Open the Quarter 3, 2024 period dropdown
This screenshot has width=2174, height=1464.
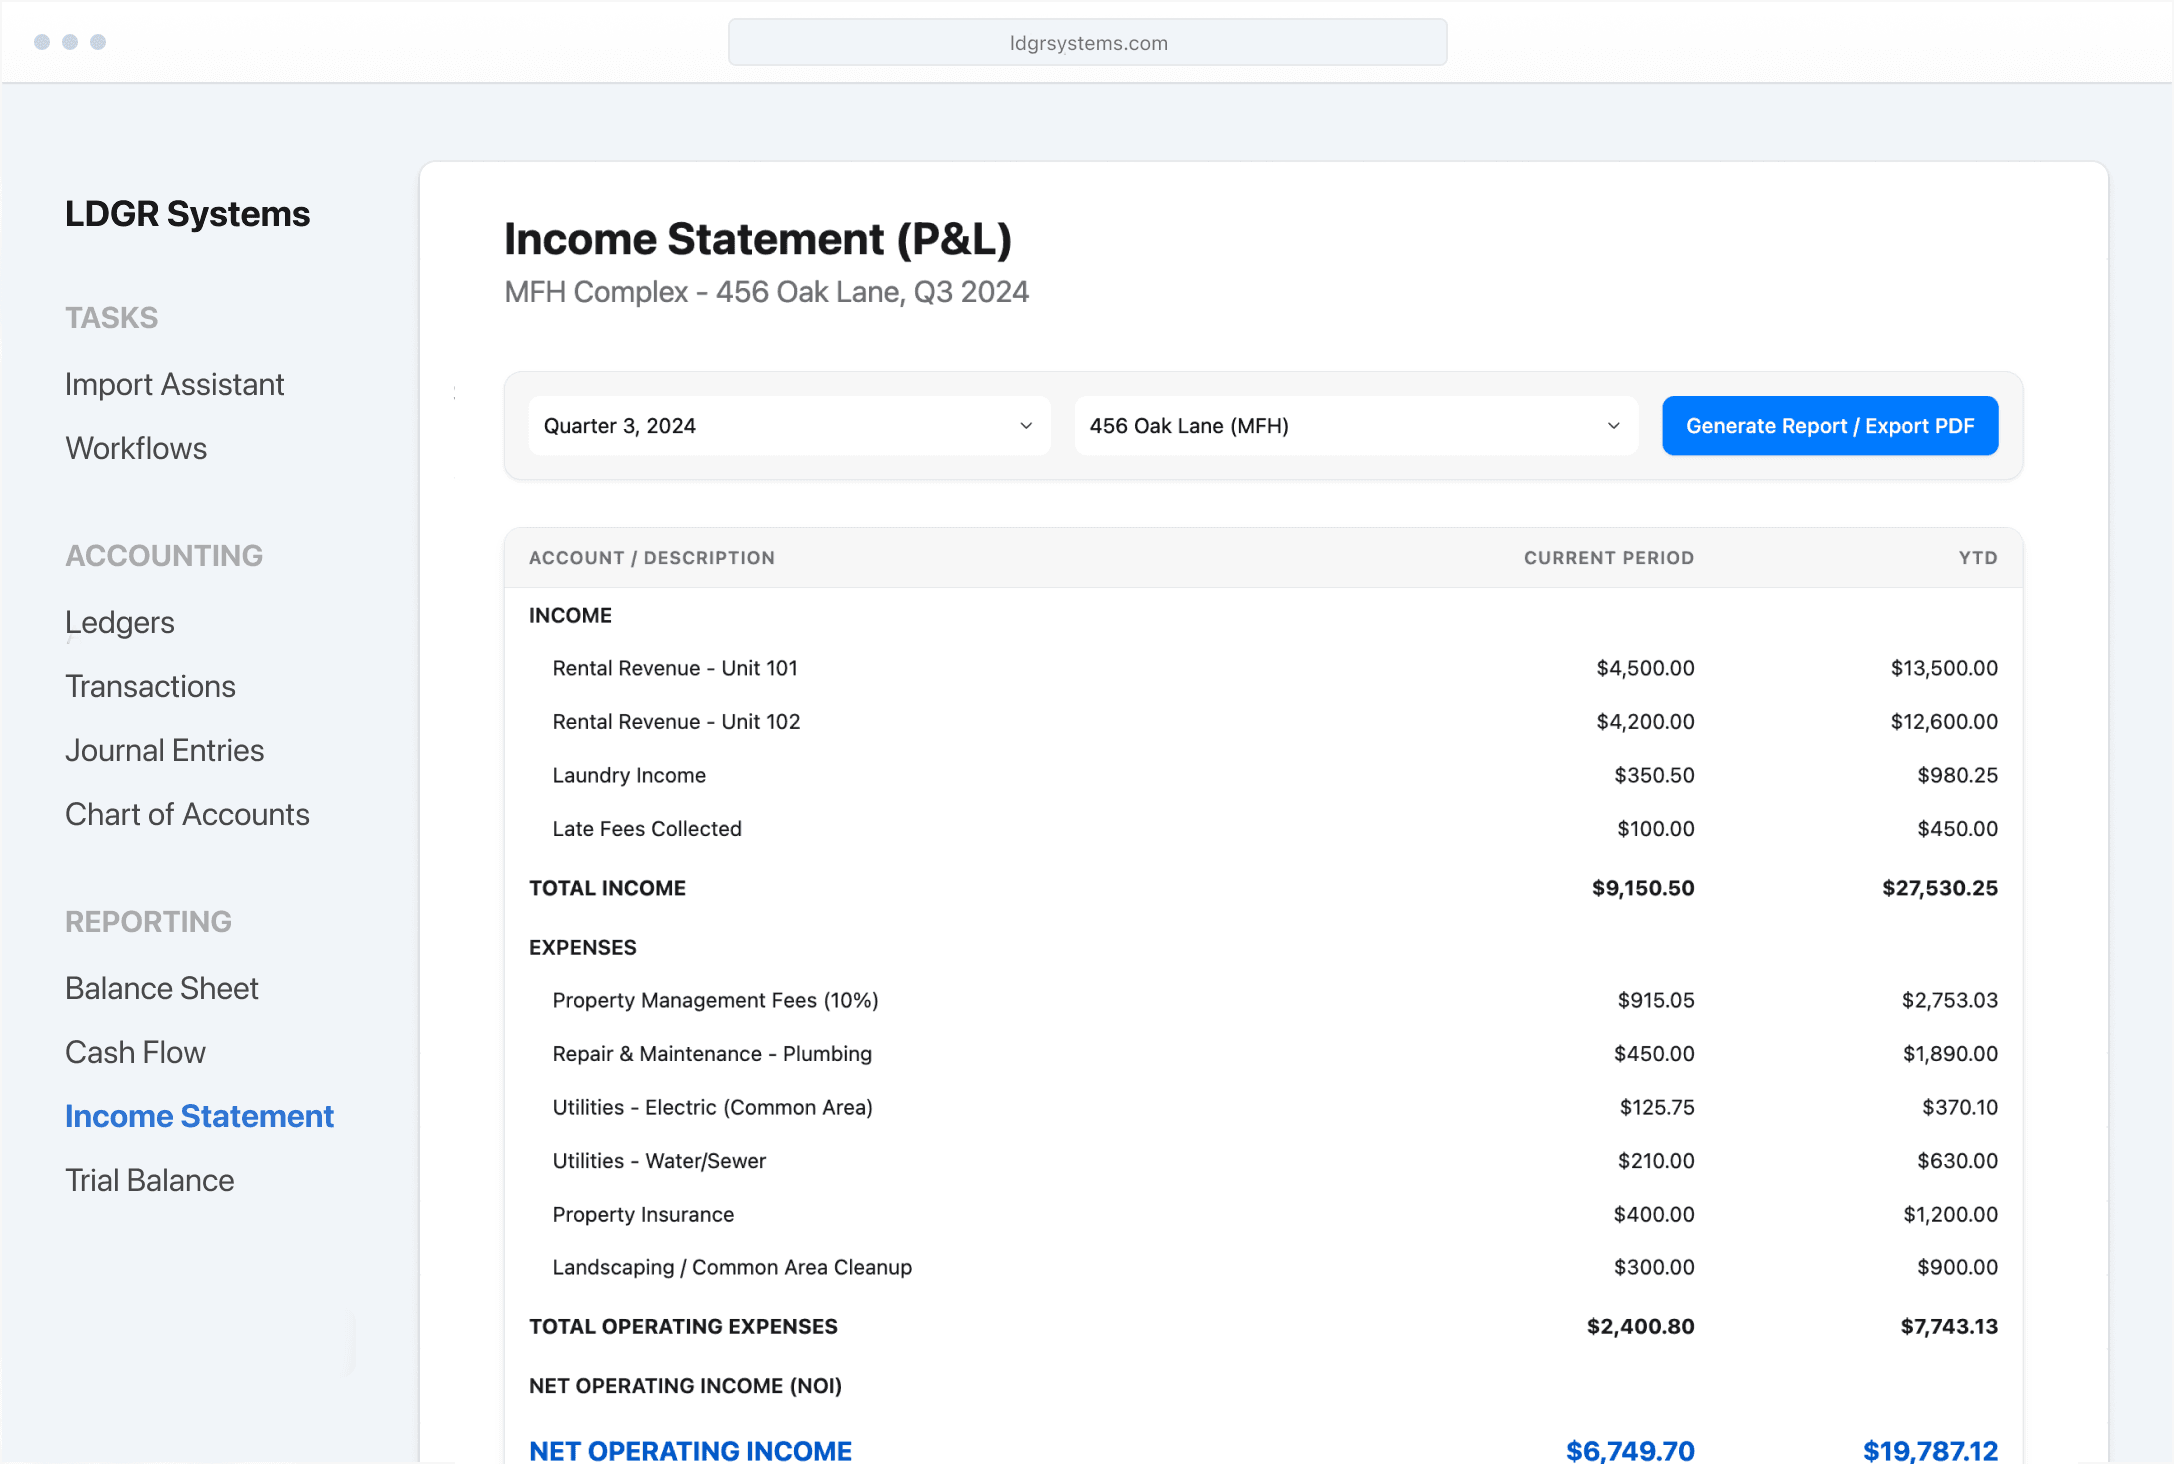click(x=788, y=426)
